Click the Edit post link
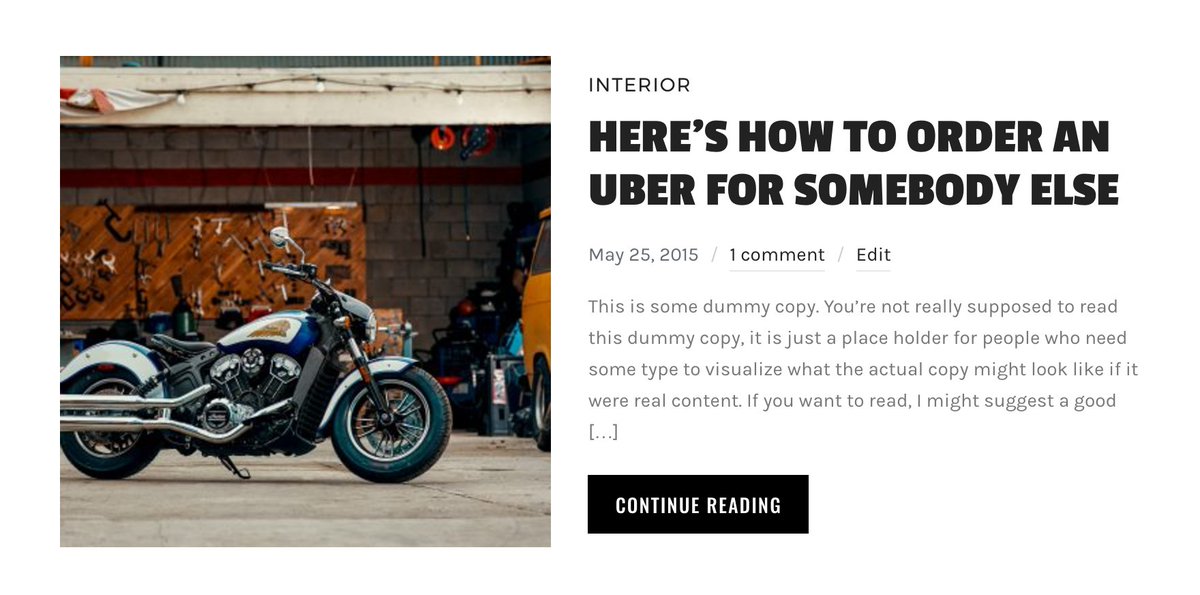Image resolution: width=1200 pixels, height=595 pixels. coord(873,255)
